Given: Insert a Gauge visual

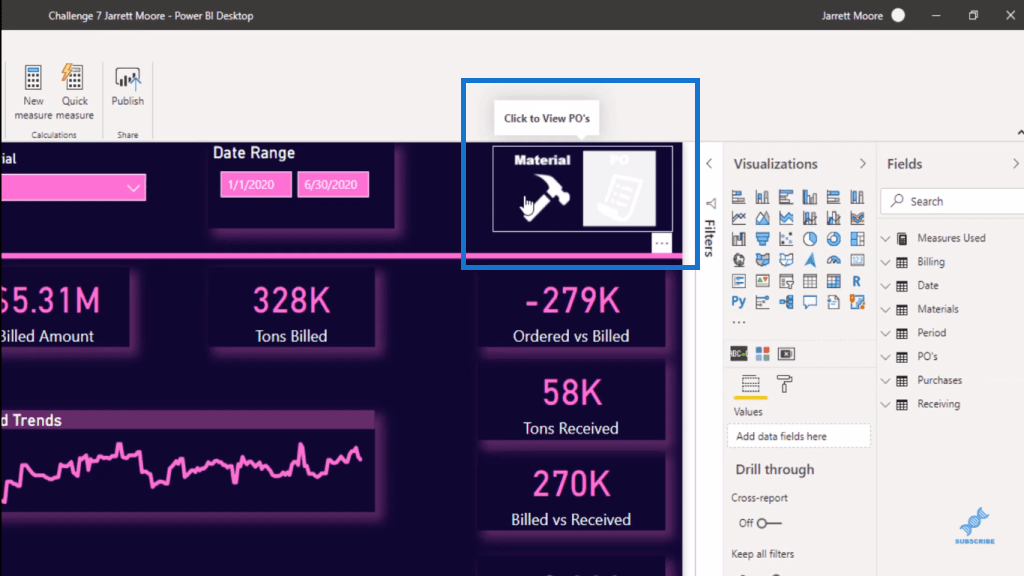Looking at the screenshot, I should pyautogui.click(x=833, y=260).
